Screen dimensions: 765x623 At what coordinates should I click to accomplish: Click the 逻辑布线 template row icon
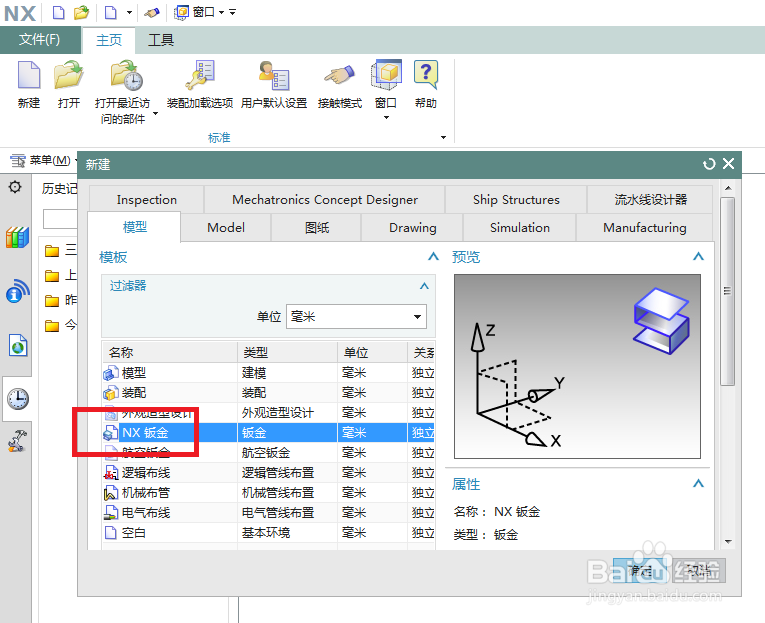coord(111,473)
